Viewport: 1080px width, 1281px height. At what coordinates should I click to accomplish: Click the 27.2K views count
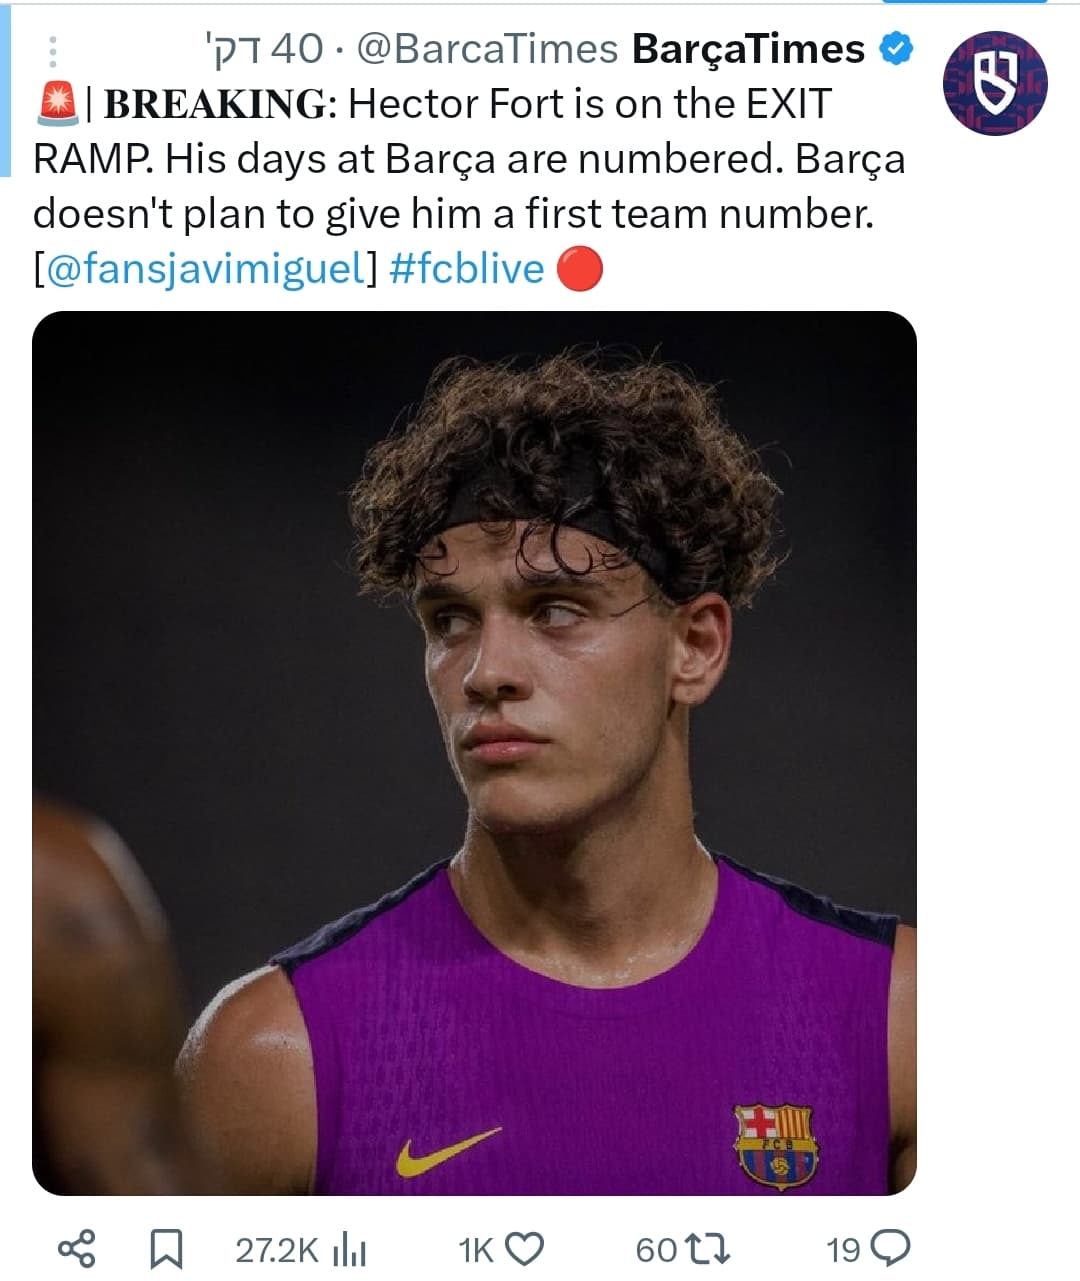point(277,1249)
